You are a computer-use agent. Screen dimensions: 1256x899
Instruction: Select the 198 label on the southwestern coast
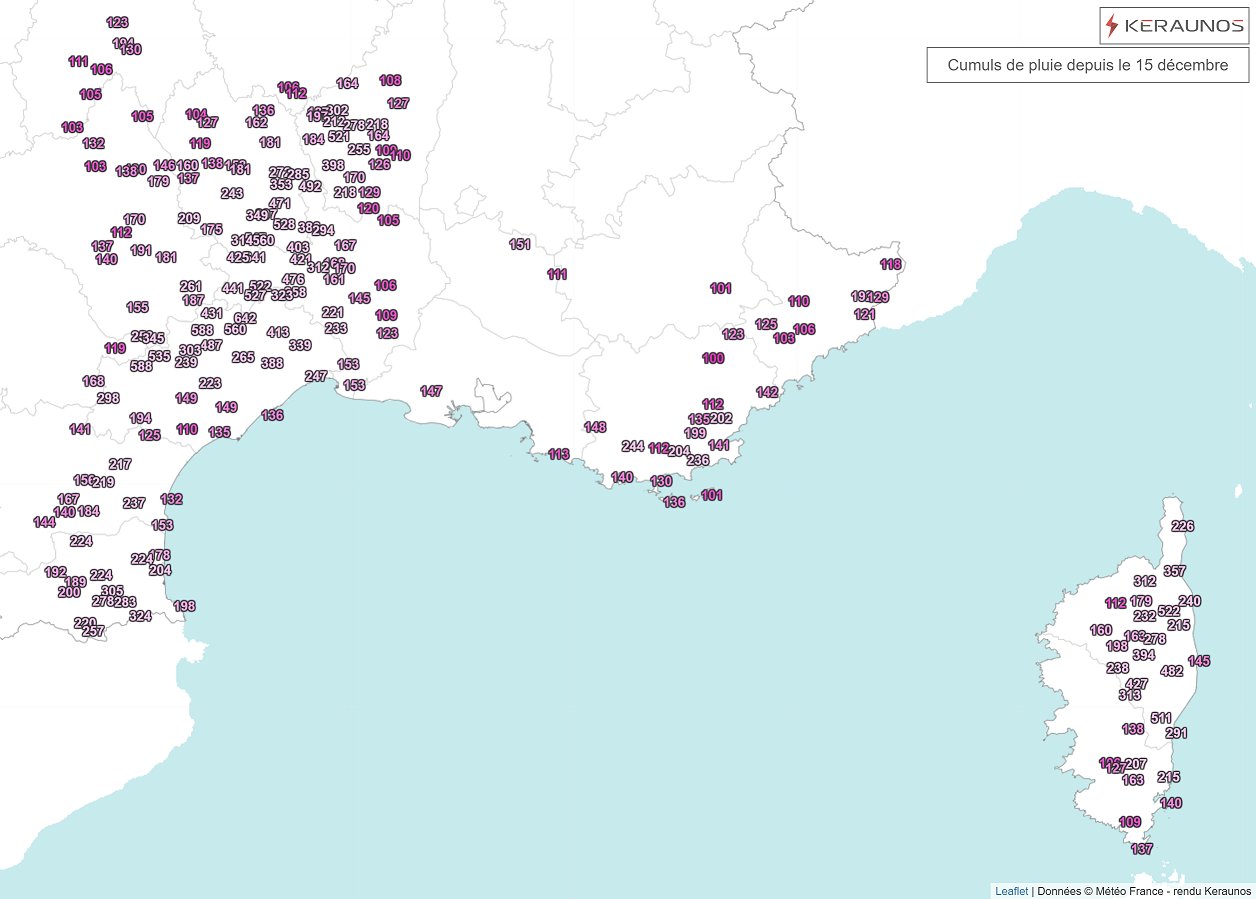(184, 605)
